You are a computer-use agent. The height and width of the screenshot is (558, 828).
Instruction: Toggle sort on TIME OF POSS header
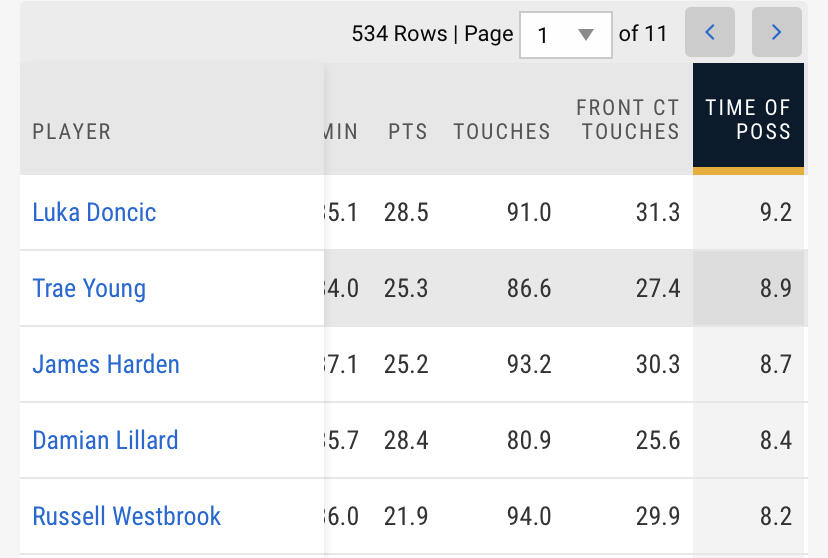click(748, 119)
